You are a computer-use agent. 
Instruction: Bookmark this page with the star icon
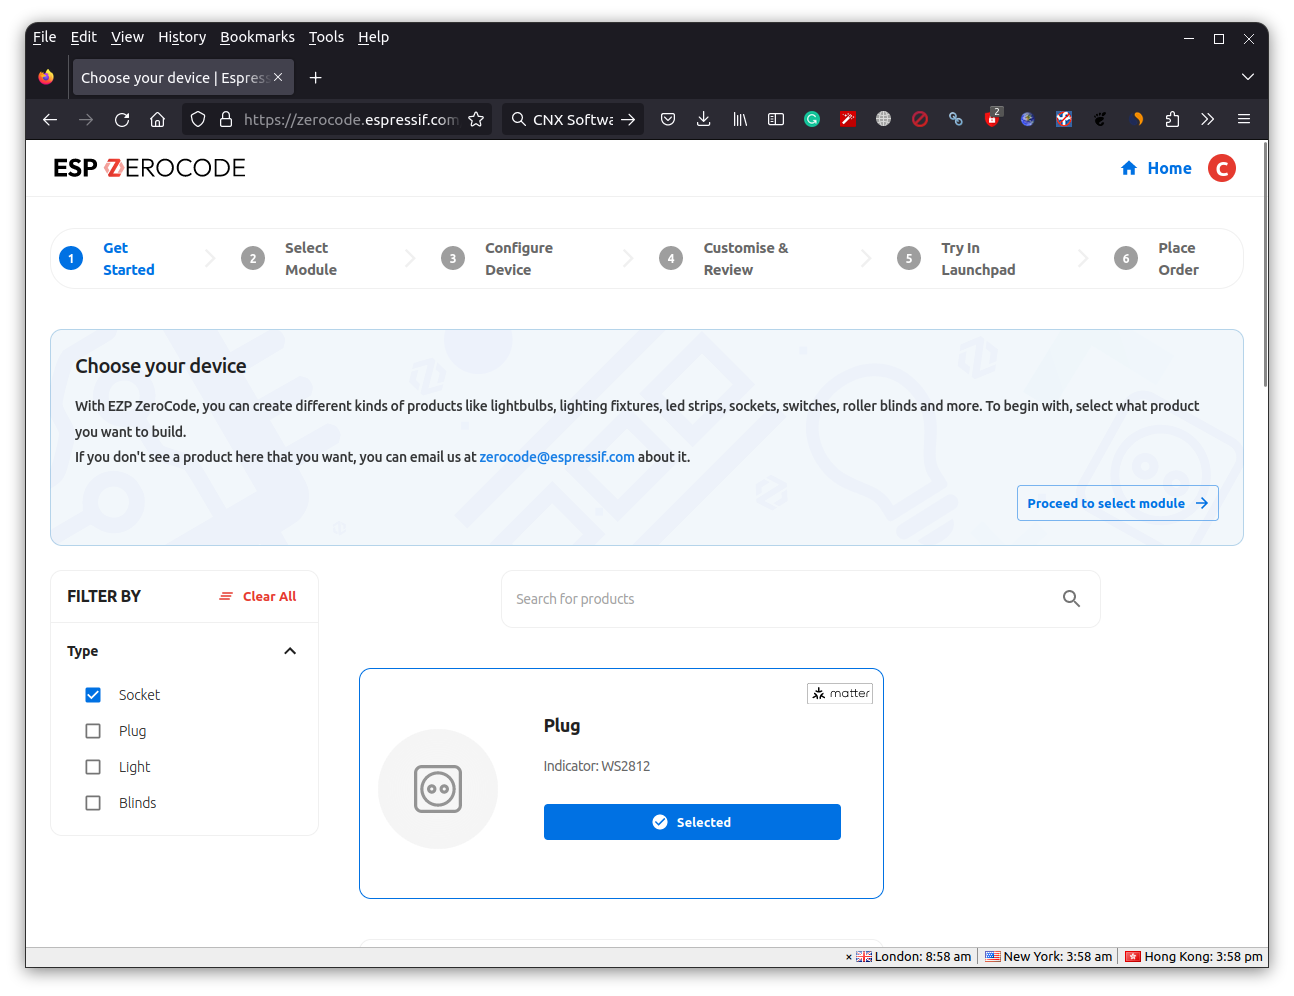point(476,119)
